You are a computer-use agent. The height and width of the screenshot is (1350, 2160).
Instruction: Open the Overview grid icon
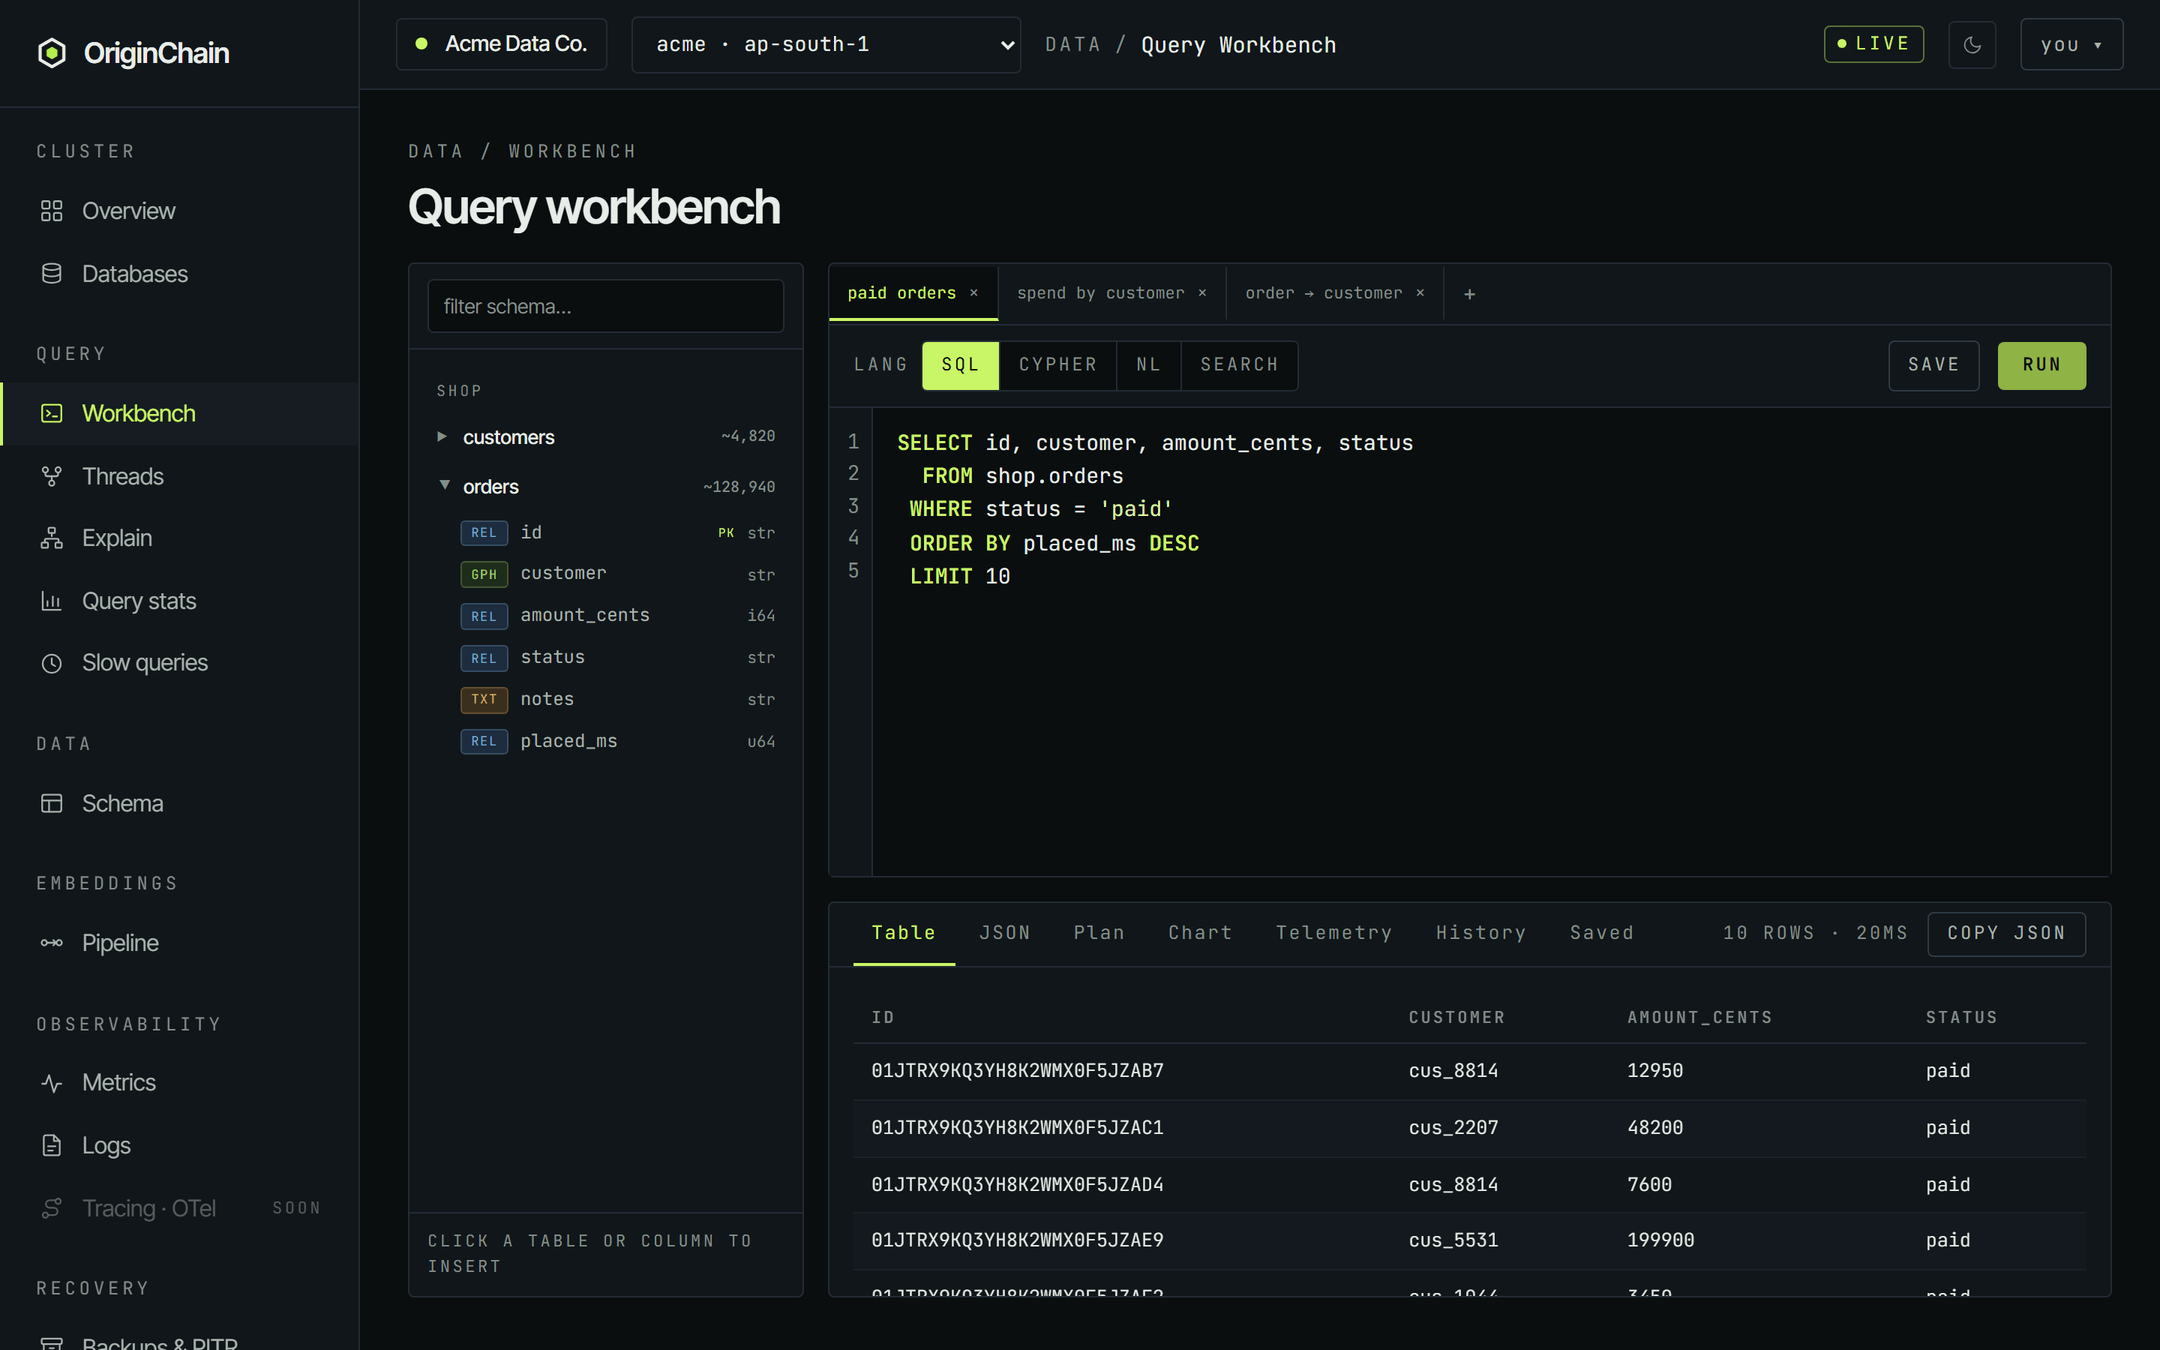pyautogui.click(x=52, y=211)
